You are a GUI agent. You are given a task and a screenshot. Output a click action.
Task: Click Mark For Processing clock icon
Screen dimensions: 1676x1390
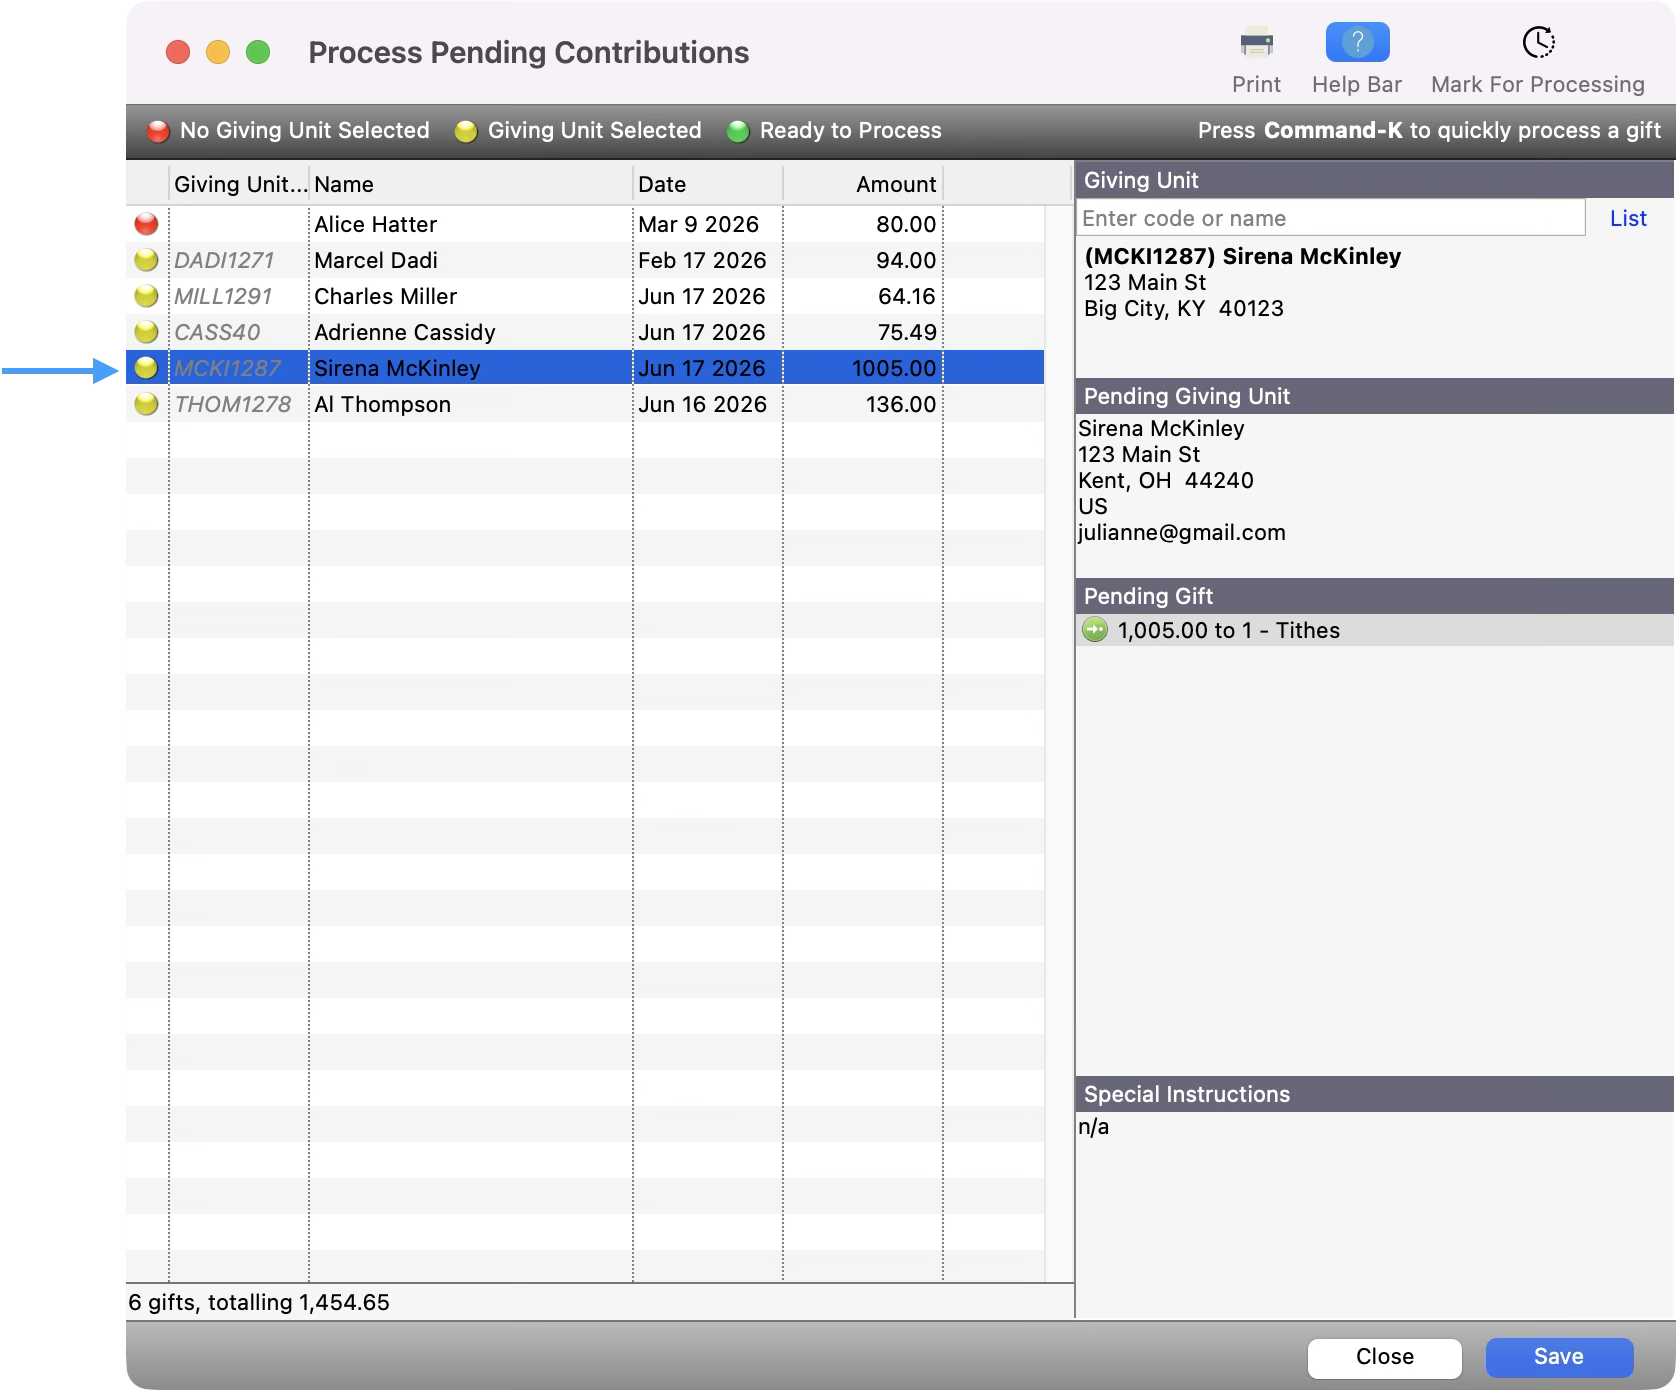point(1538,42)
